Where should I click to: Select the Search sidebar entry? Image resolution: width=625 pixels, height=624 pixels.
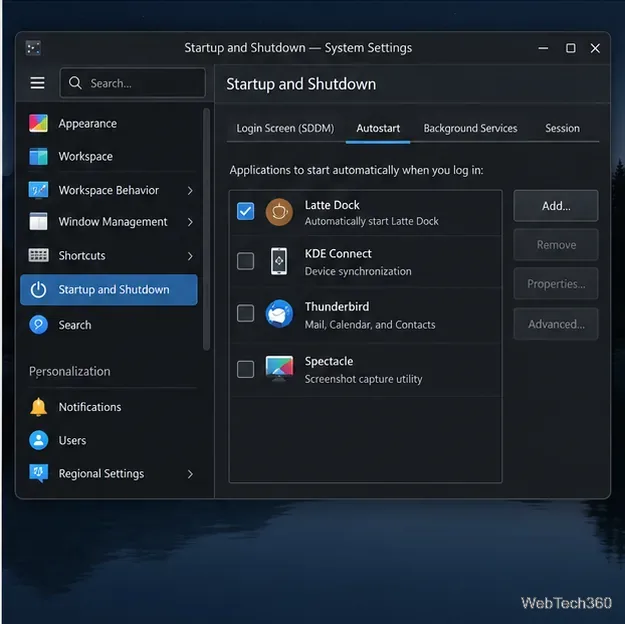(x=108, y=325)
